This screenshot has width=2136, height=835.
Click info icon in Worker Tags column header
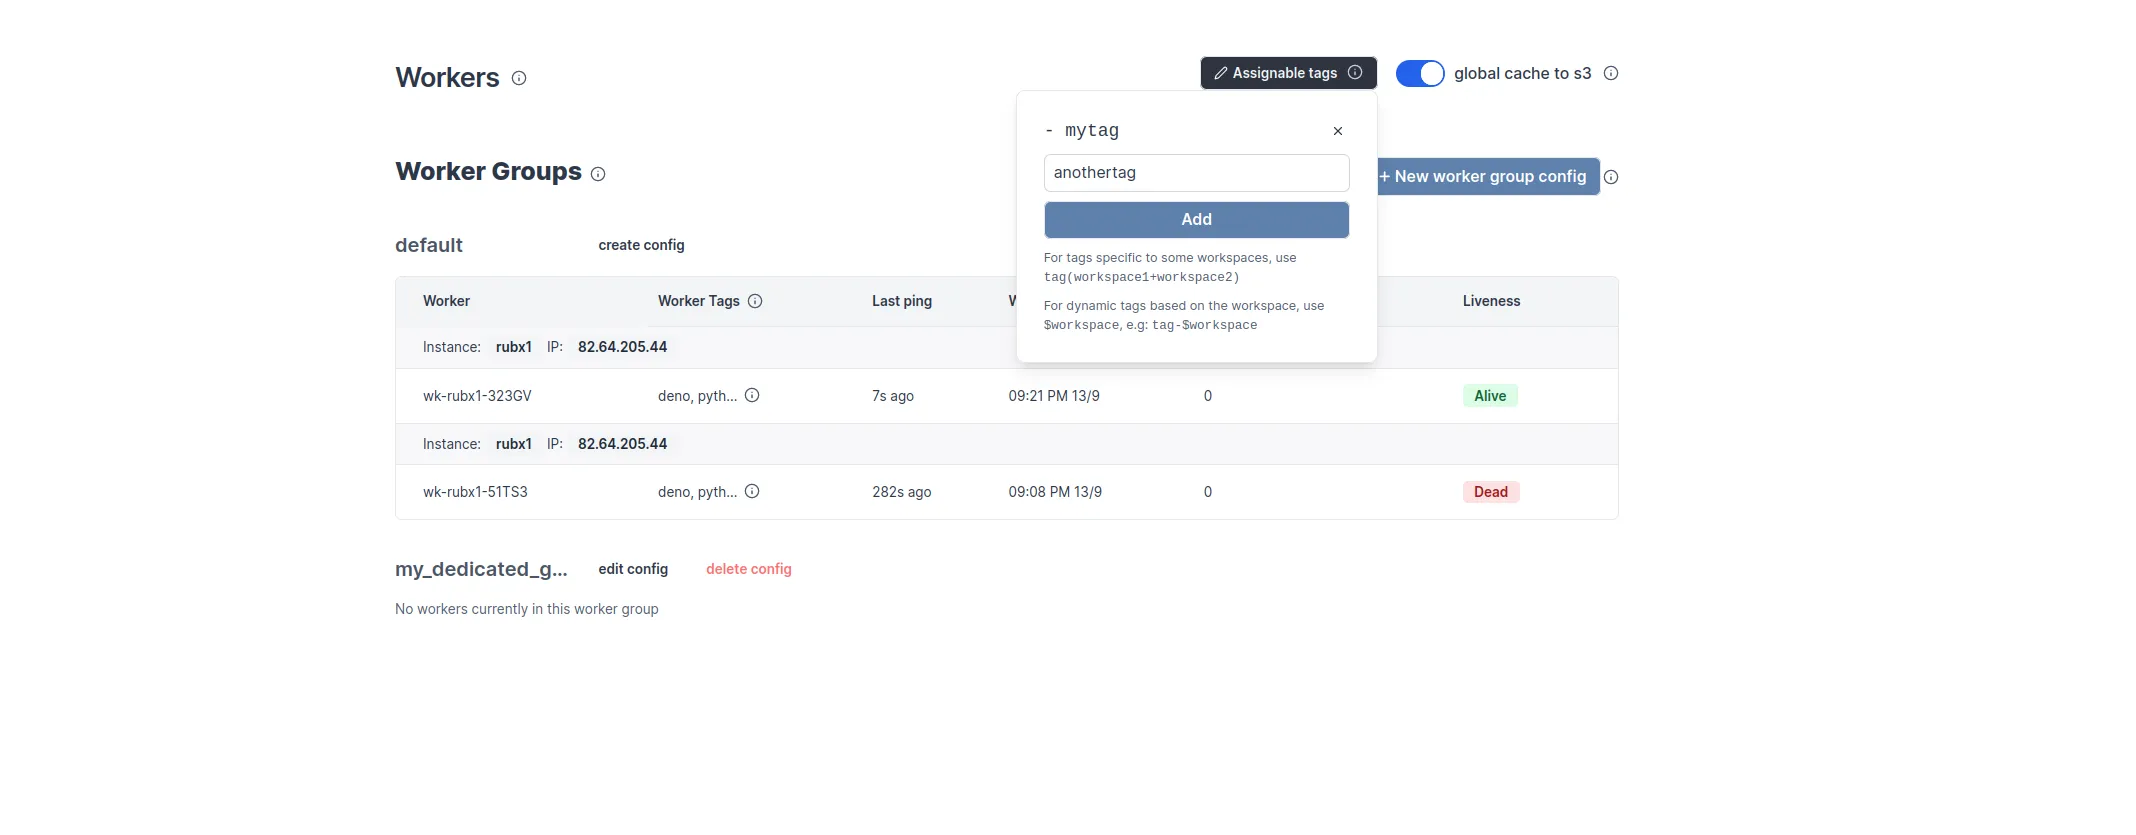pos(755,301)
